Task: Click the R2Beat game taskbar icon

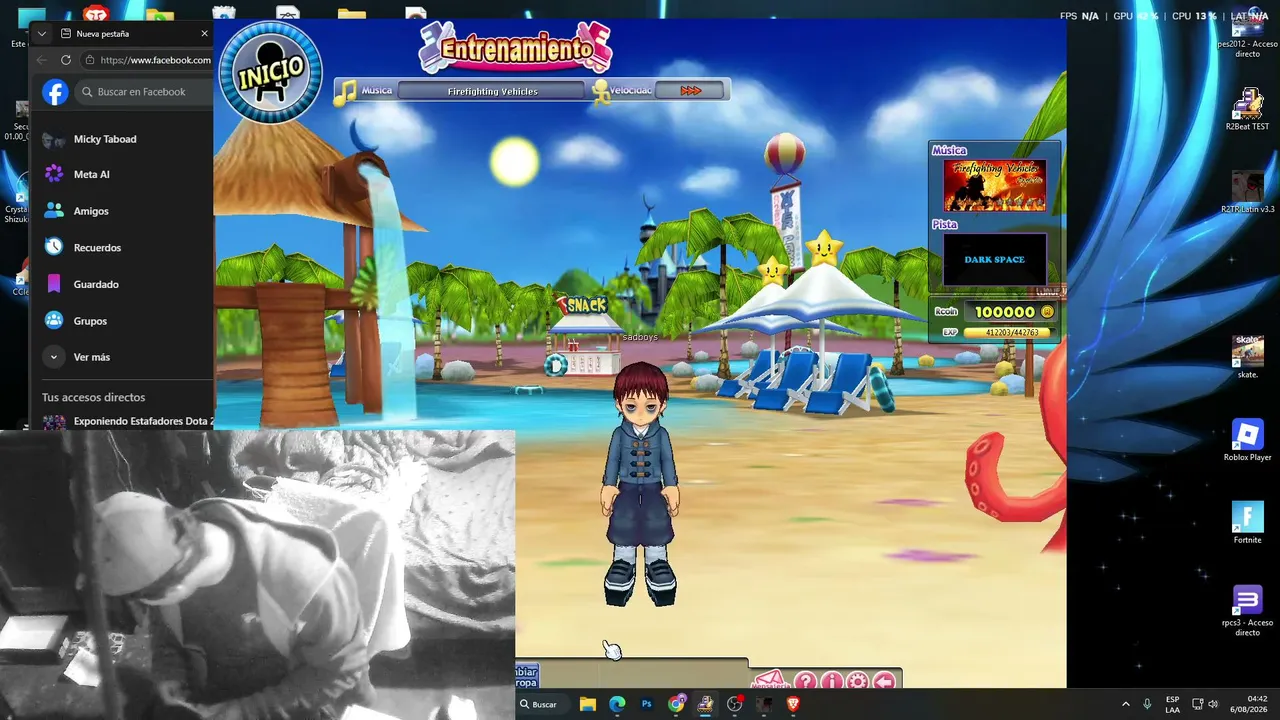Action: point(706,704)
